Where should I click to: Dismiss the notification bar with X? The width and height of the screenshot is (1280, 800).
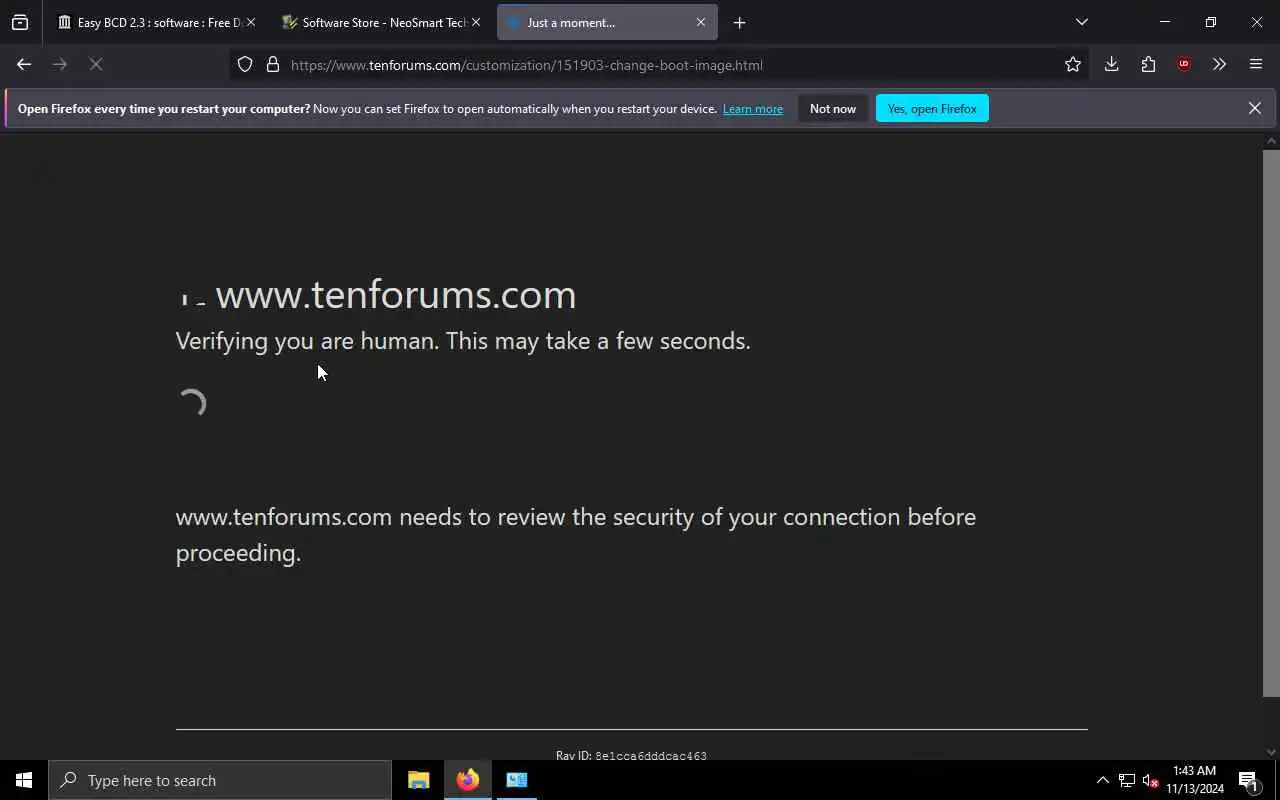click(x=1254, y=108)
